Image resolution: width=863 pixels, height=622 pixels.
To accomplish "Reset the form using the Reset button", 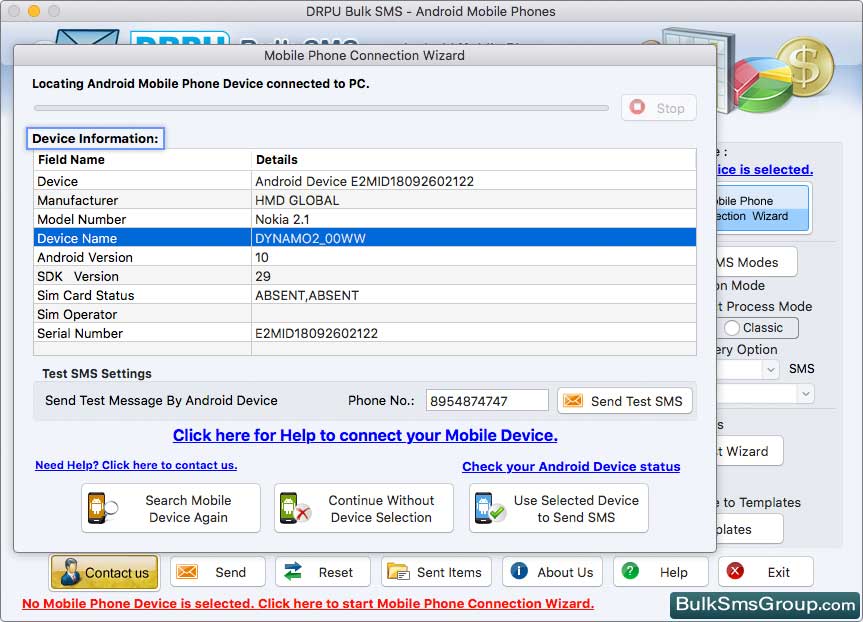I will point(323,572).
